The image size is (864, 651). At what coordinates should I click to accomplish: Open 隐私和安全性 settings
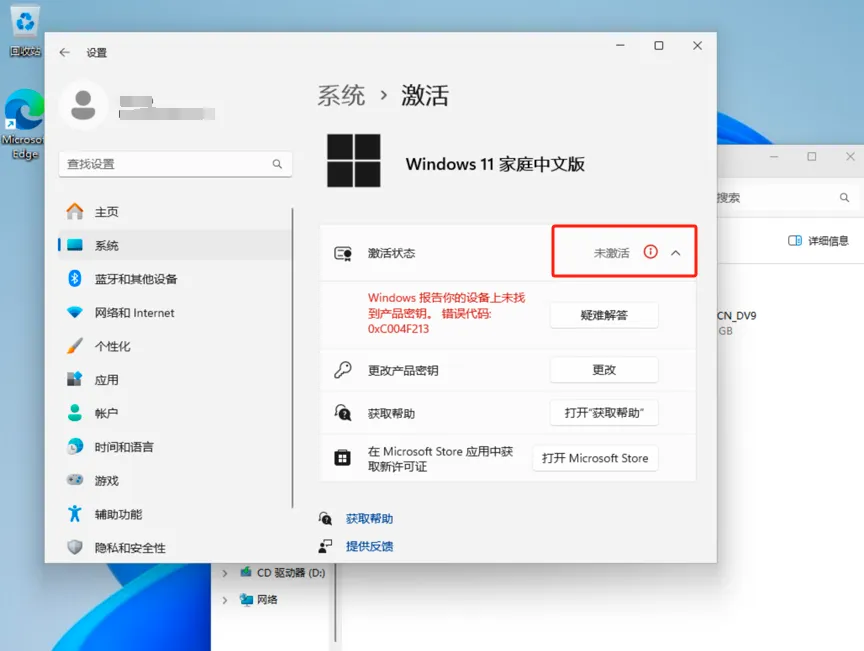(x=175, y=547)
